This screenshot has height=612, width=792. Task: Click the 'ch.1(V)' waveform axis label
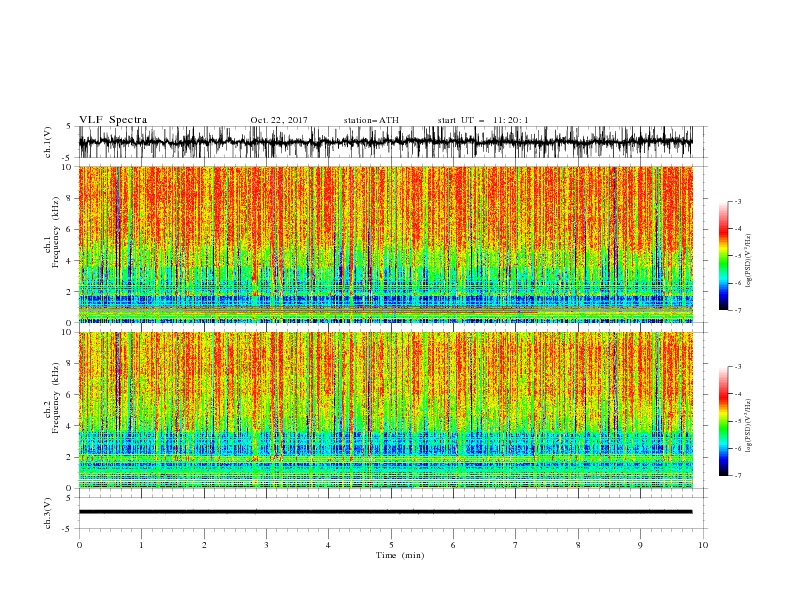pyautogui.click(x=48, y=142)
